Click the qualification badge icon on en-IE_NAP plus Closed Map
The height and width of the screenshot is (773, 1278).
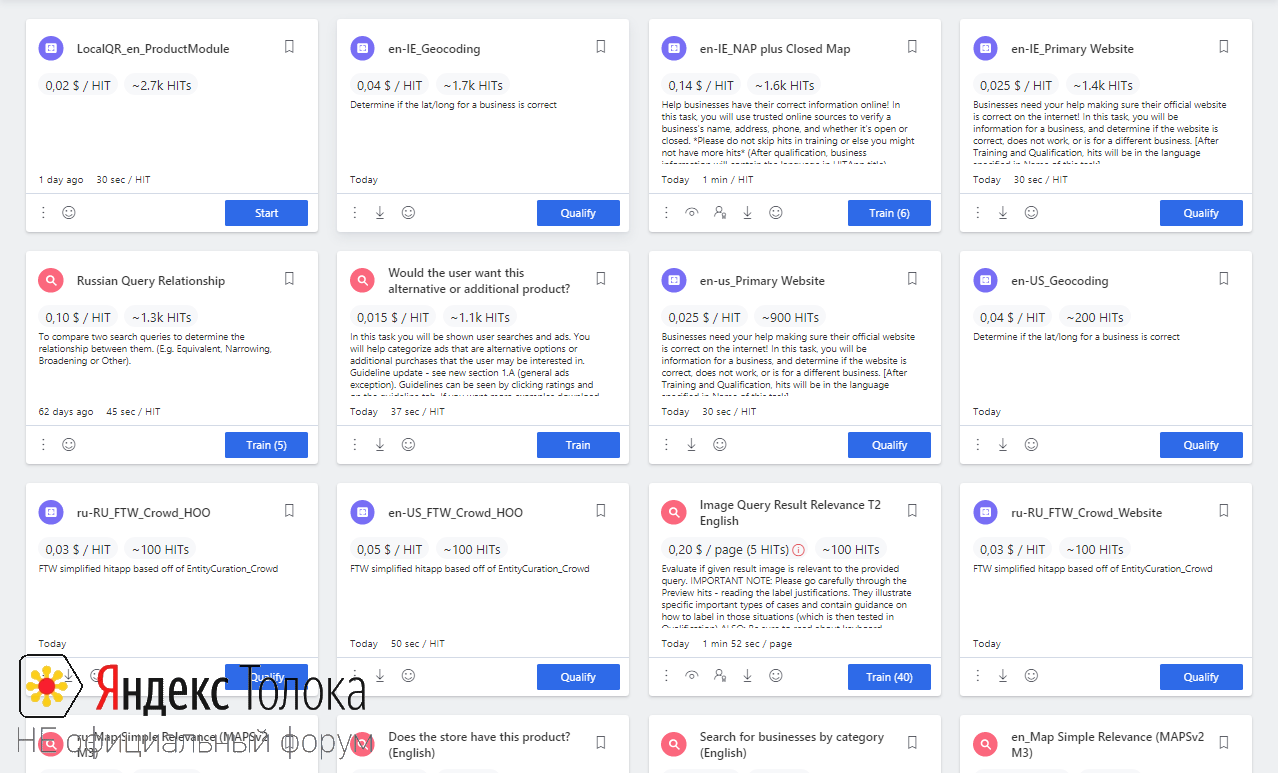tap(721, 212)
